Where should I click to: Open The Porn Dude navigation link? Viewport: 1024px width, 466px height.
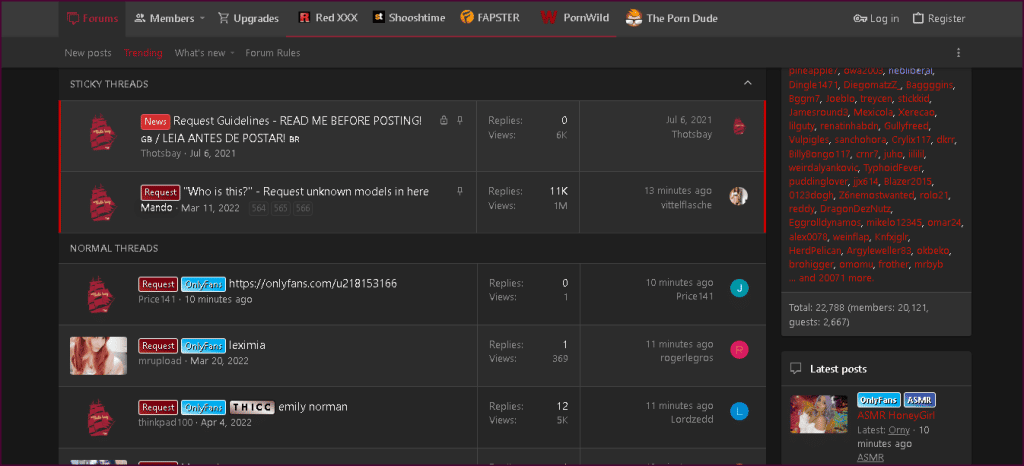coord(671,18)
